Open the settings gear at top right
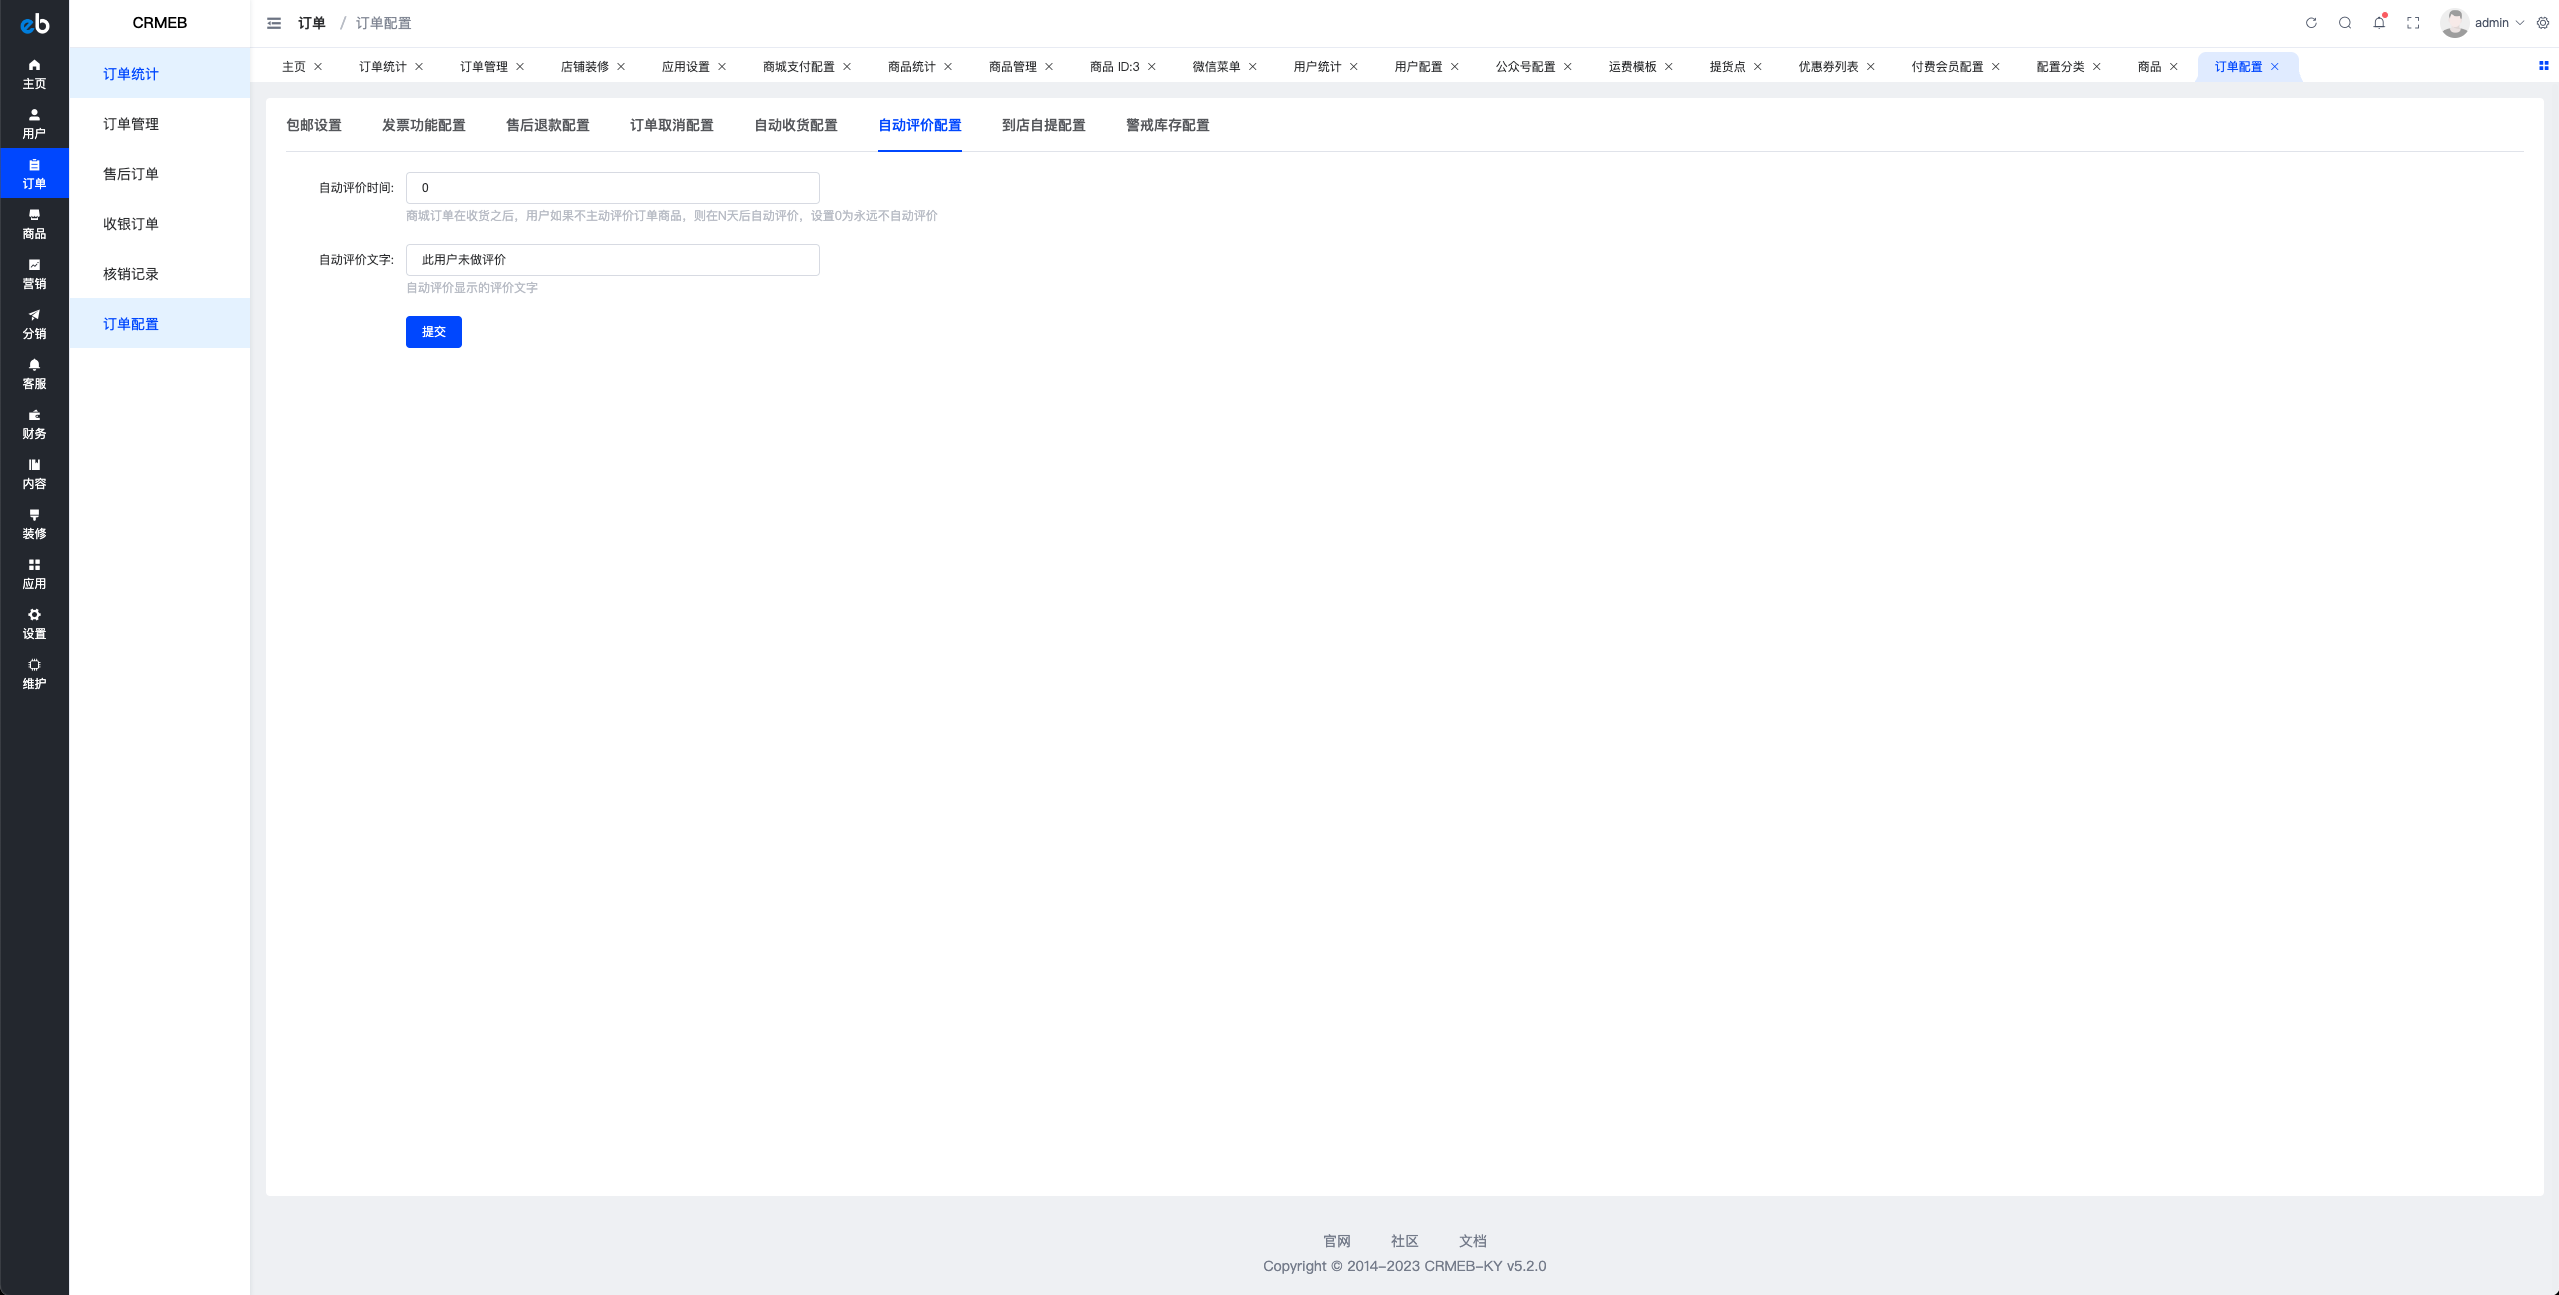This screenshot has width=2559, height=1295. tap(2543, 23)
